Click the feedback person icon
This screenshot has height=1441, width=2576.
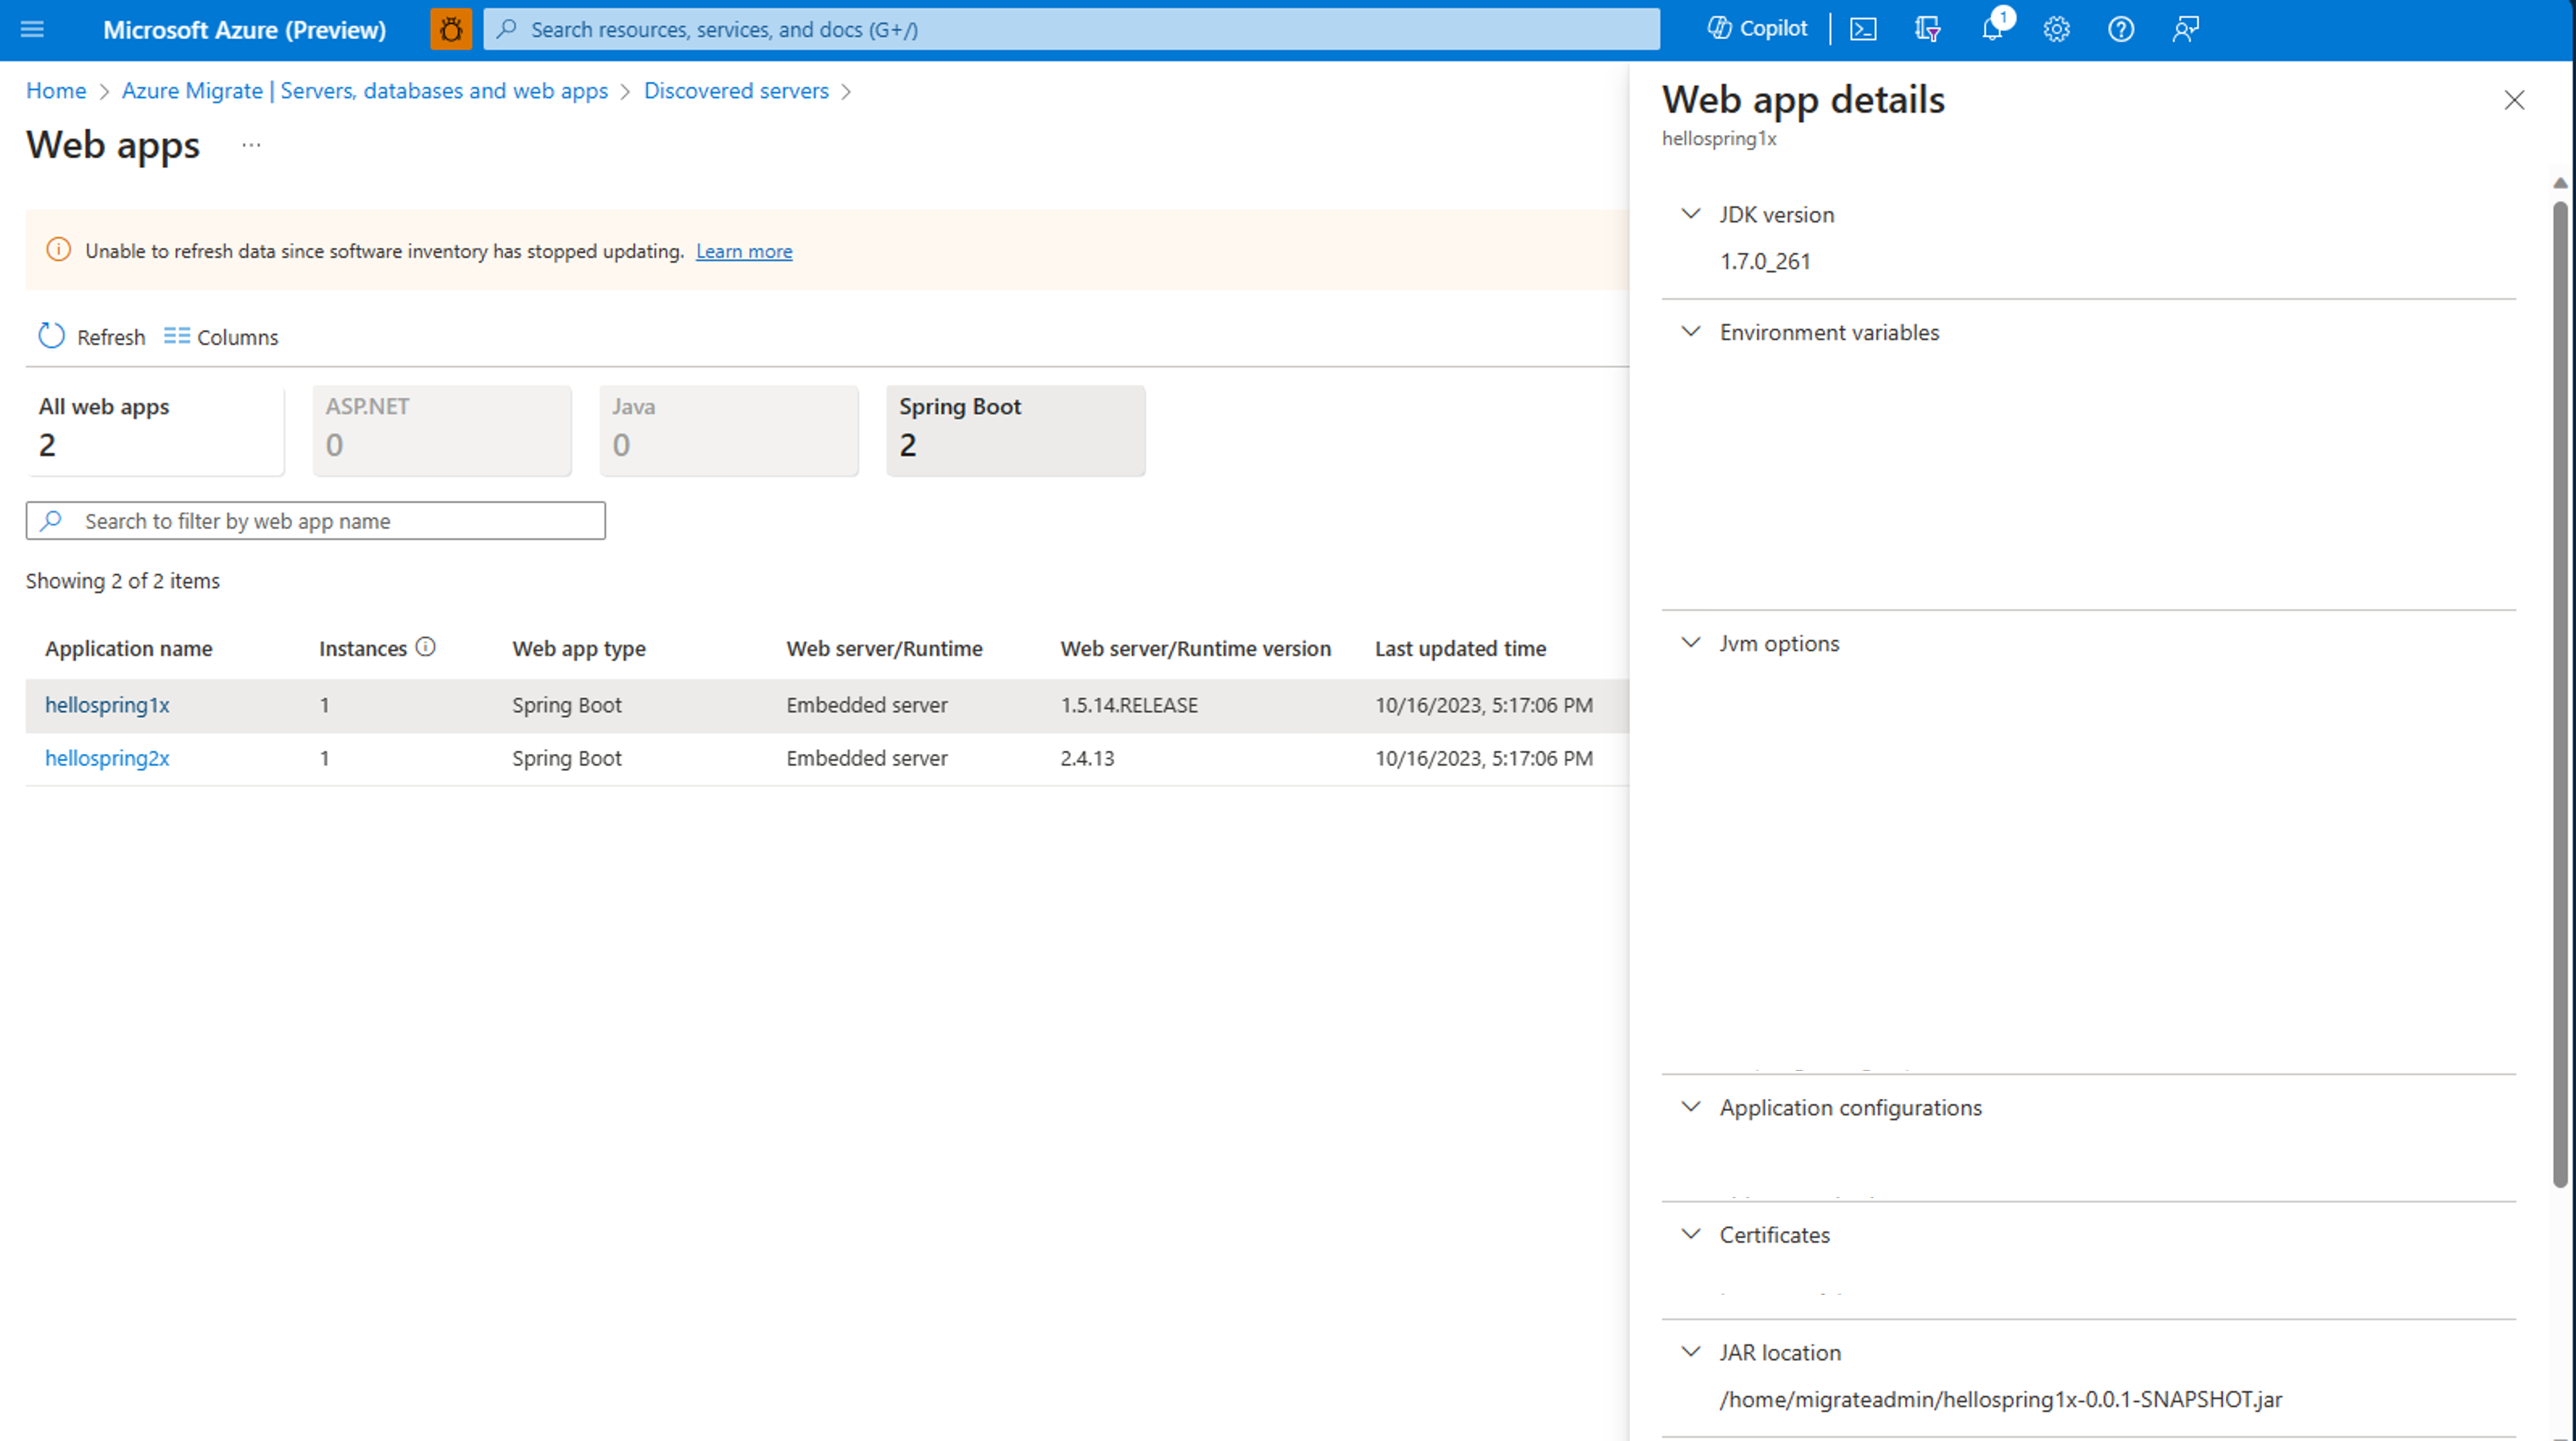[x=2186, y=29]
